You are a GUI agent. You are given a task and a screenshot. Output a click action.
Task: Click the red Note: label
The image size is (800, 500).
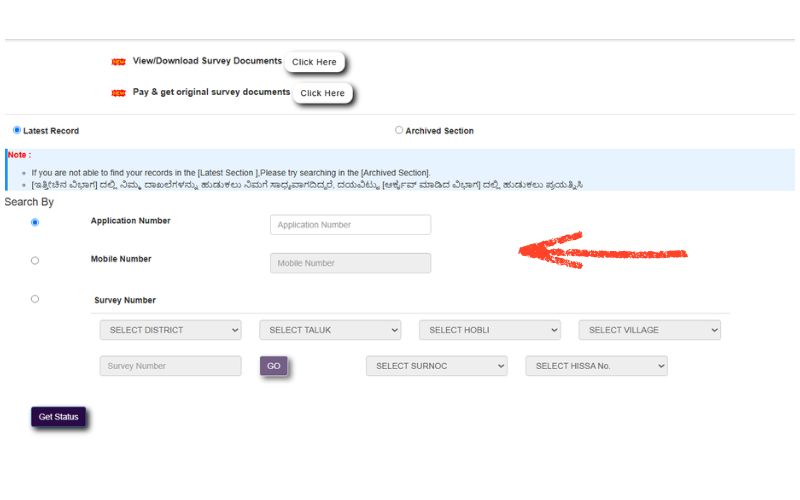pyautogui.click(x=19, y=155)
